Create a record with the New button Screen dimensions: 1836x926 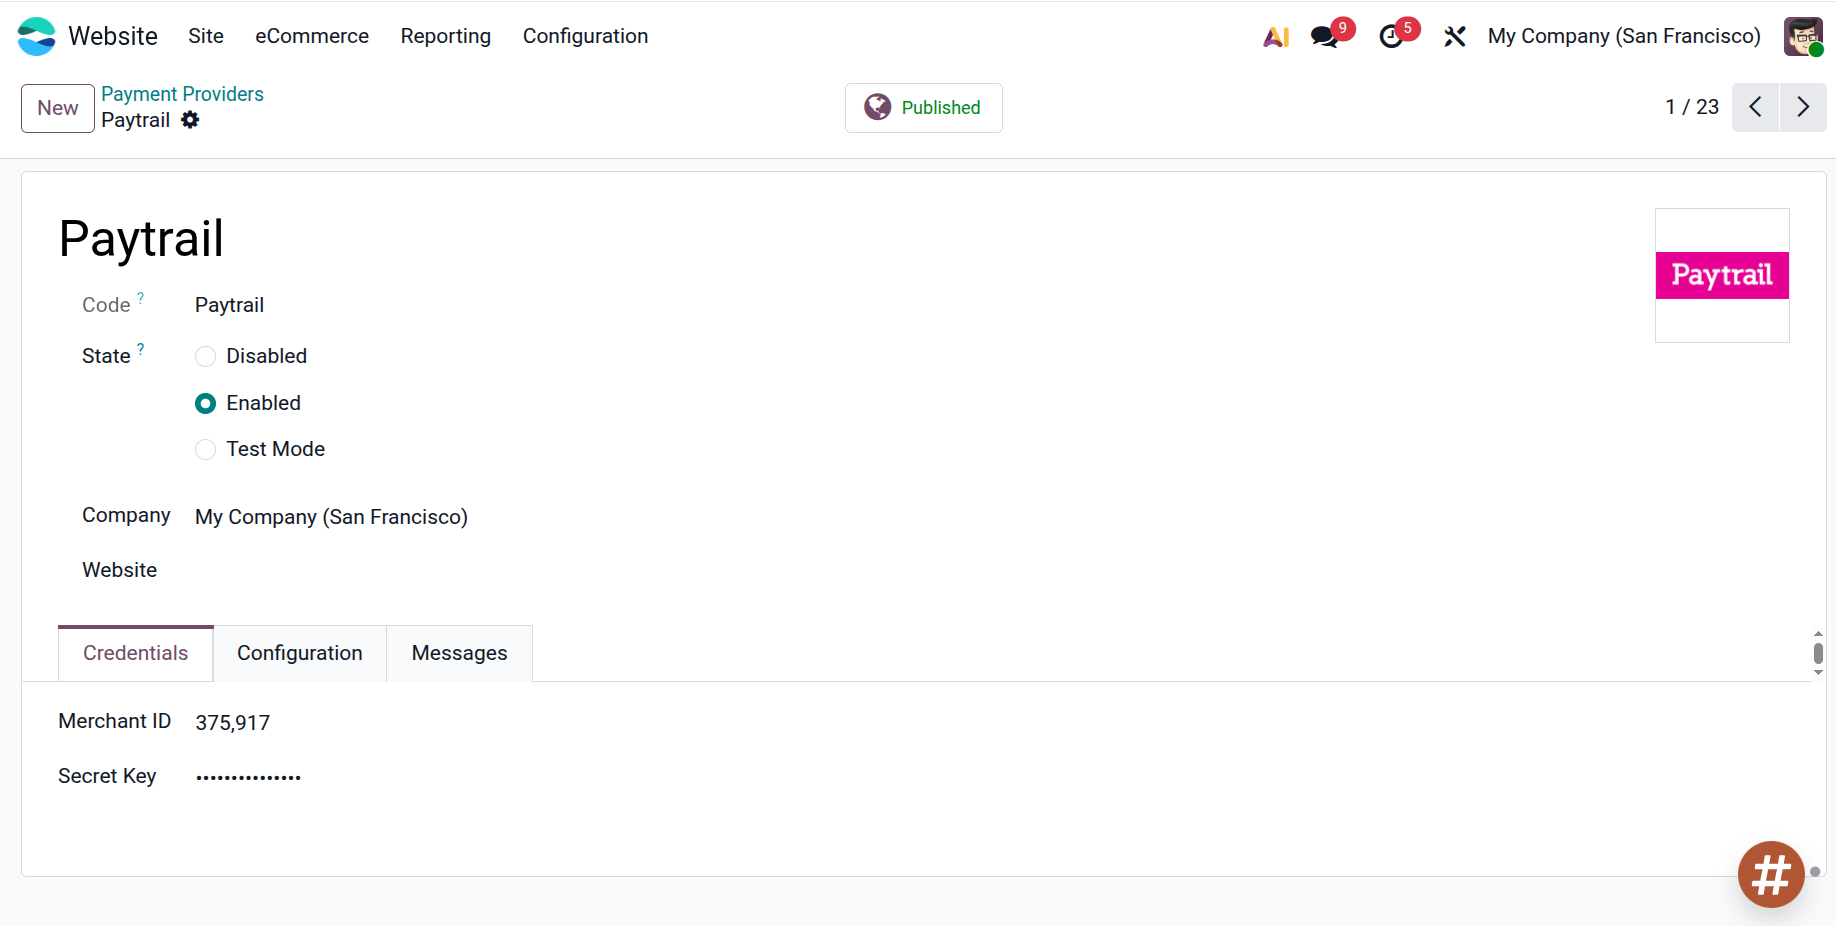click(x=57, y=108)
